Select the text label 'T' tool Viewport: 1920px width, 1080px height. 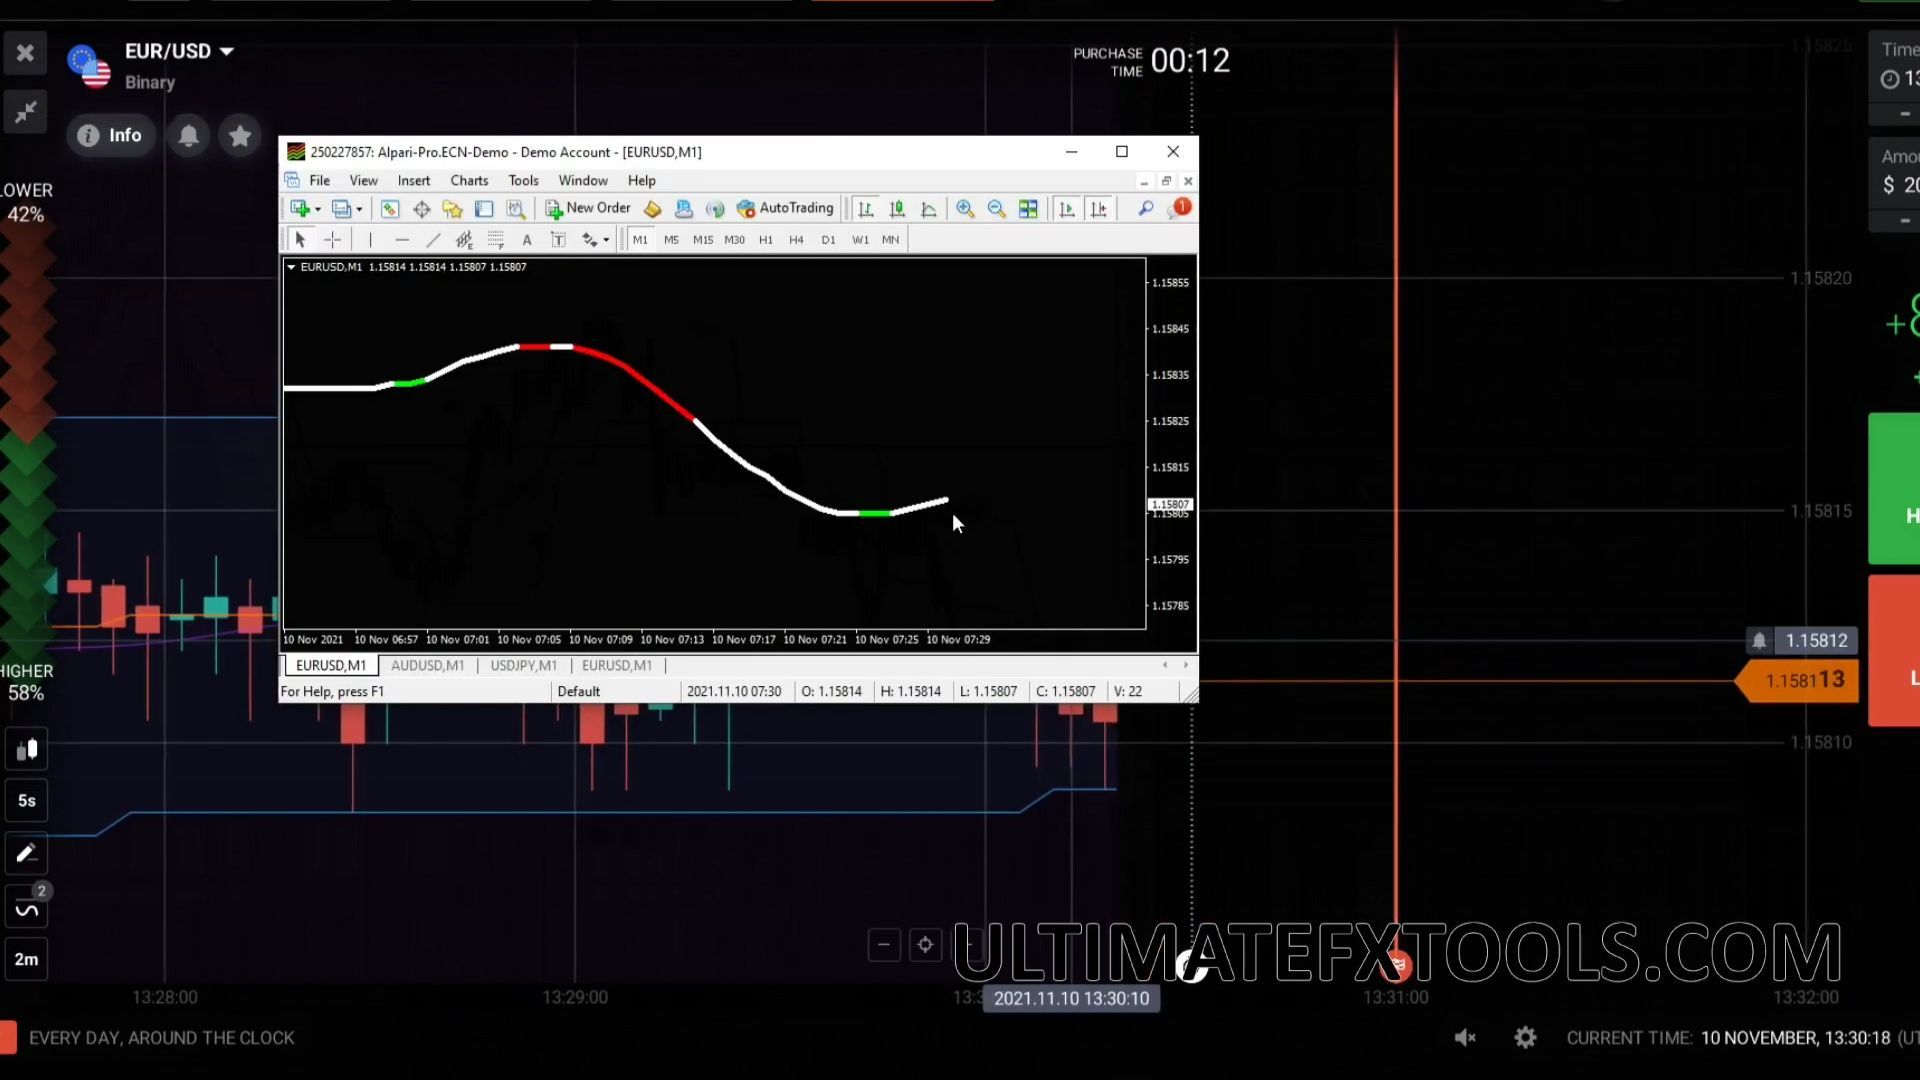(x=558, y=239)
